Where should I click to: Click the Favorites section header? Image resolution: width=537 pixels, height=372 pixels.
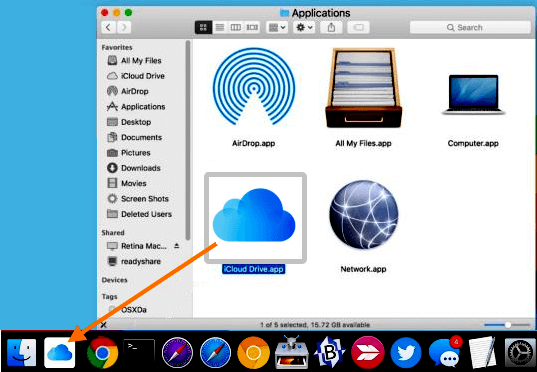(117, 47)
